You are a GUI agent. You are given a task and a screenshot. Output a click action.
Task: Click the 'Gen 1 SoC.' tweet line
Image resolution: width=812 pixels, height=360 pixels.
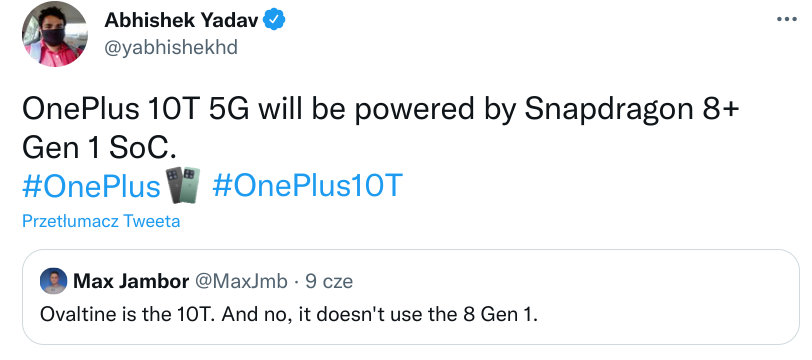99,148
